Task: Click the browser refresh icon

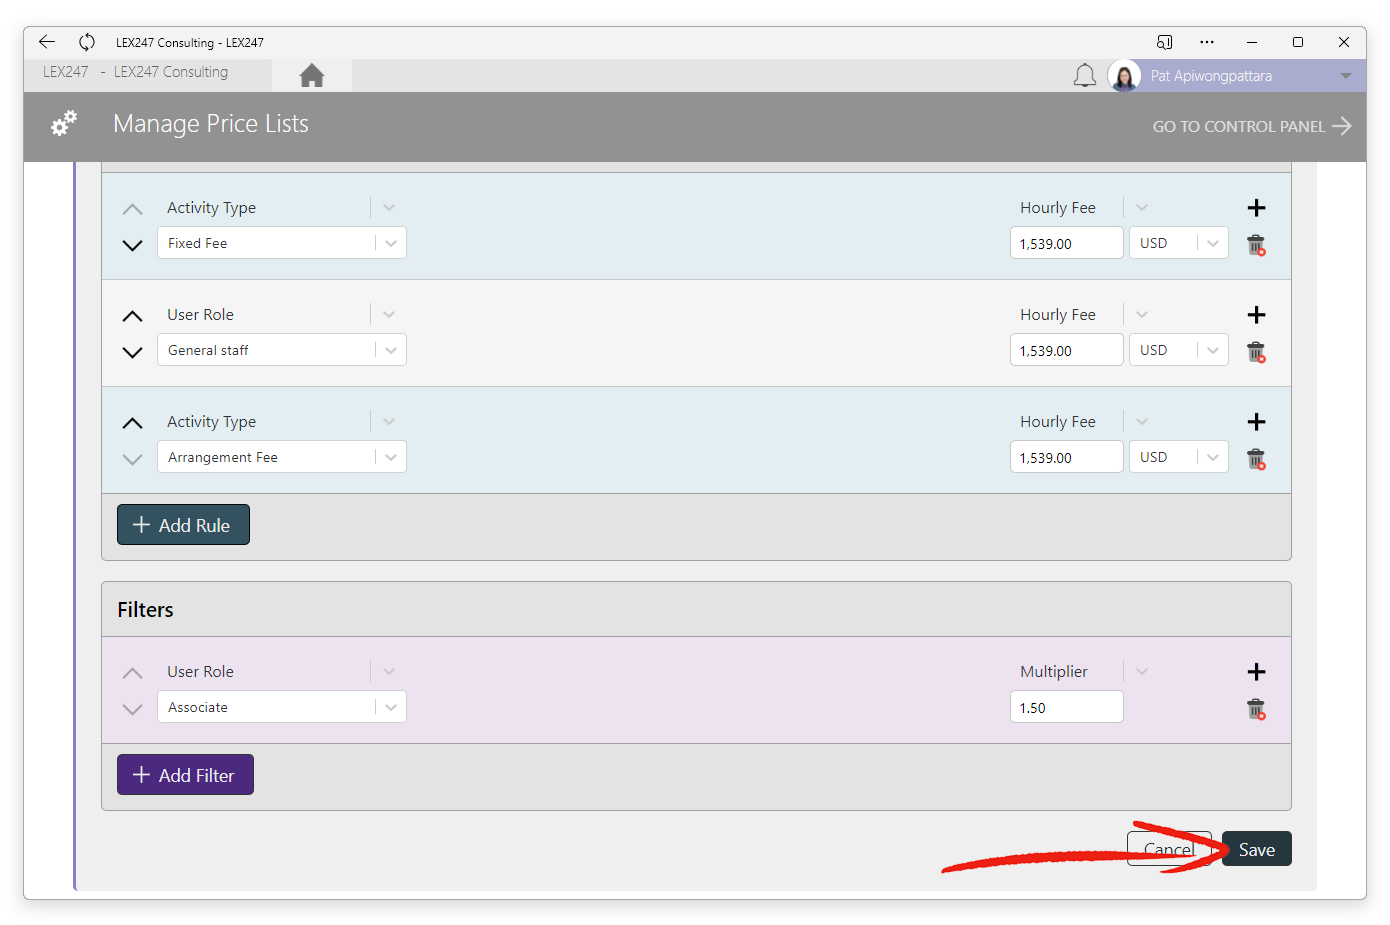Action: [87, 42]
